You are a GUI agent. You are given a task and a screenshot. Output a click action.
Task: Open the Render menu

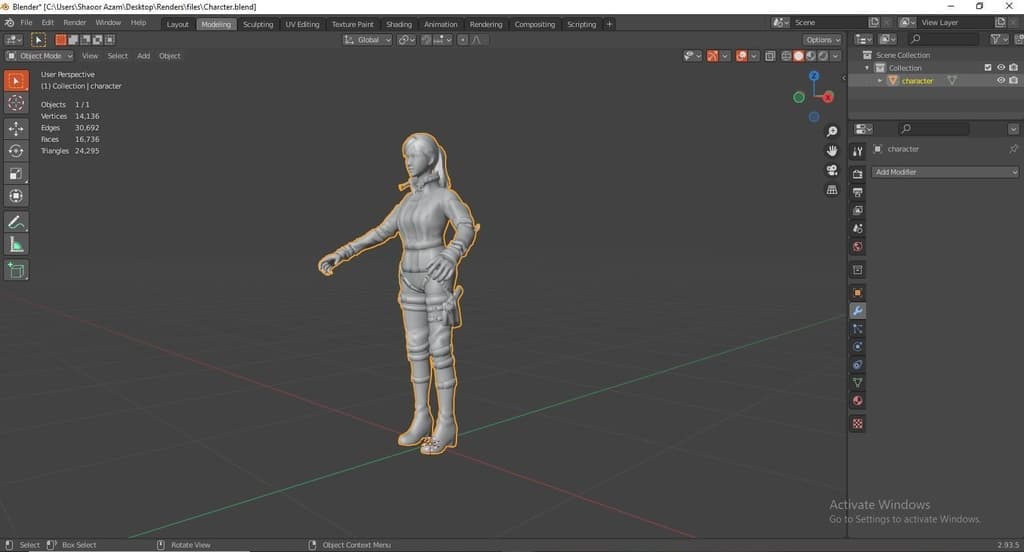point(75,22)
